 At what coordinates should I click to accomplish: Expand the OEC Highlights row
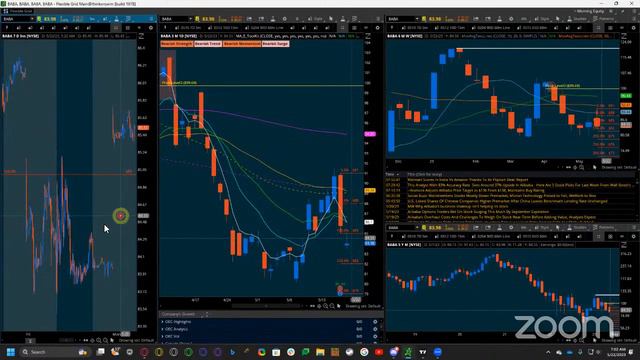point(162,322)
